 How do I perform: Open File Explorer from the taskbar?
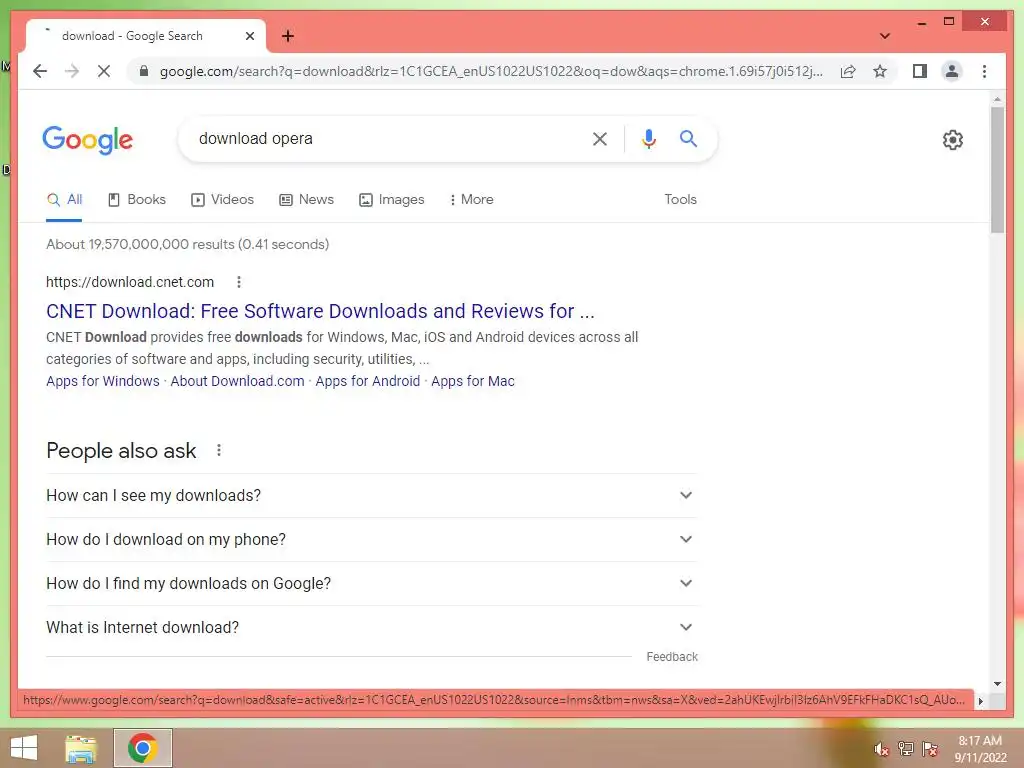[81, 748]
